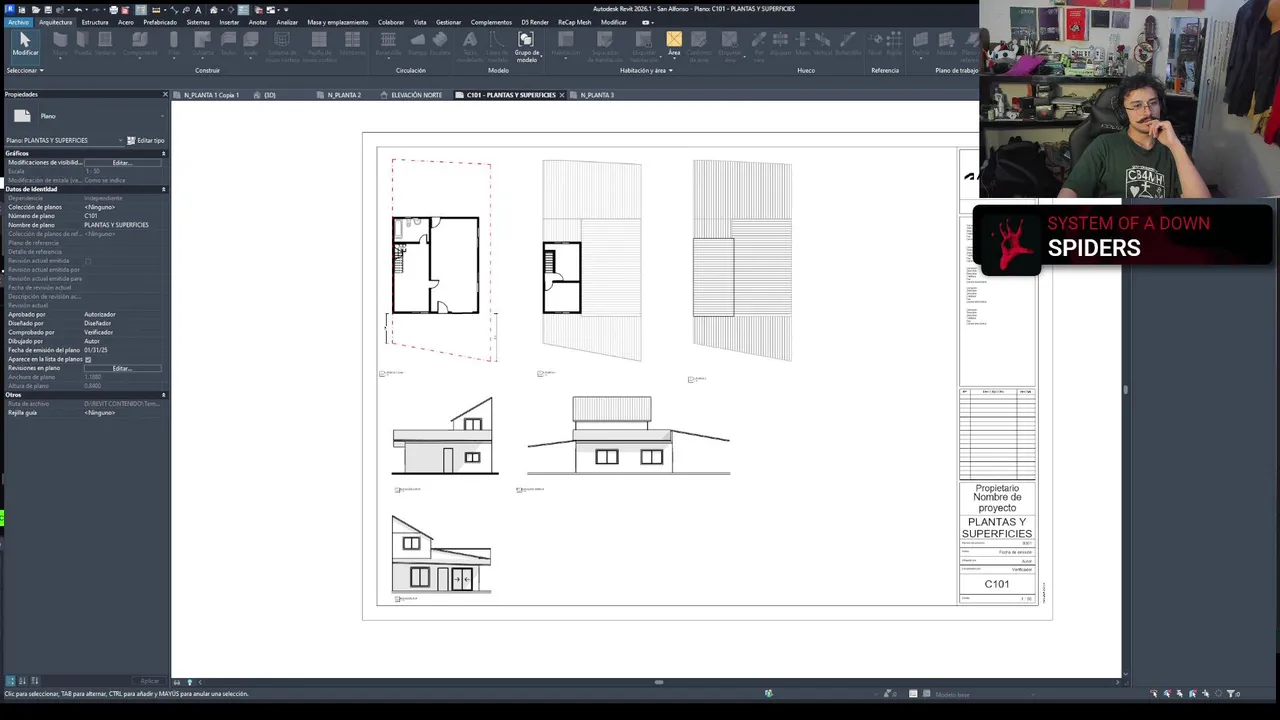The width and height of the screenshot is (1280, 720).
Task: Choose the Muro wall tool
Action: pyautogui.click(x=60, y=44)
